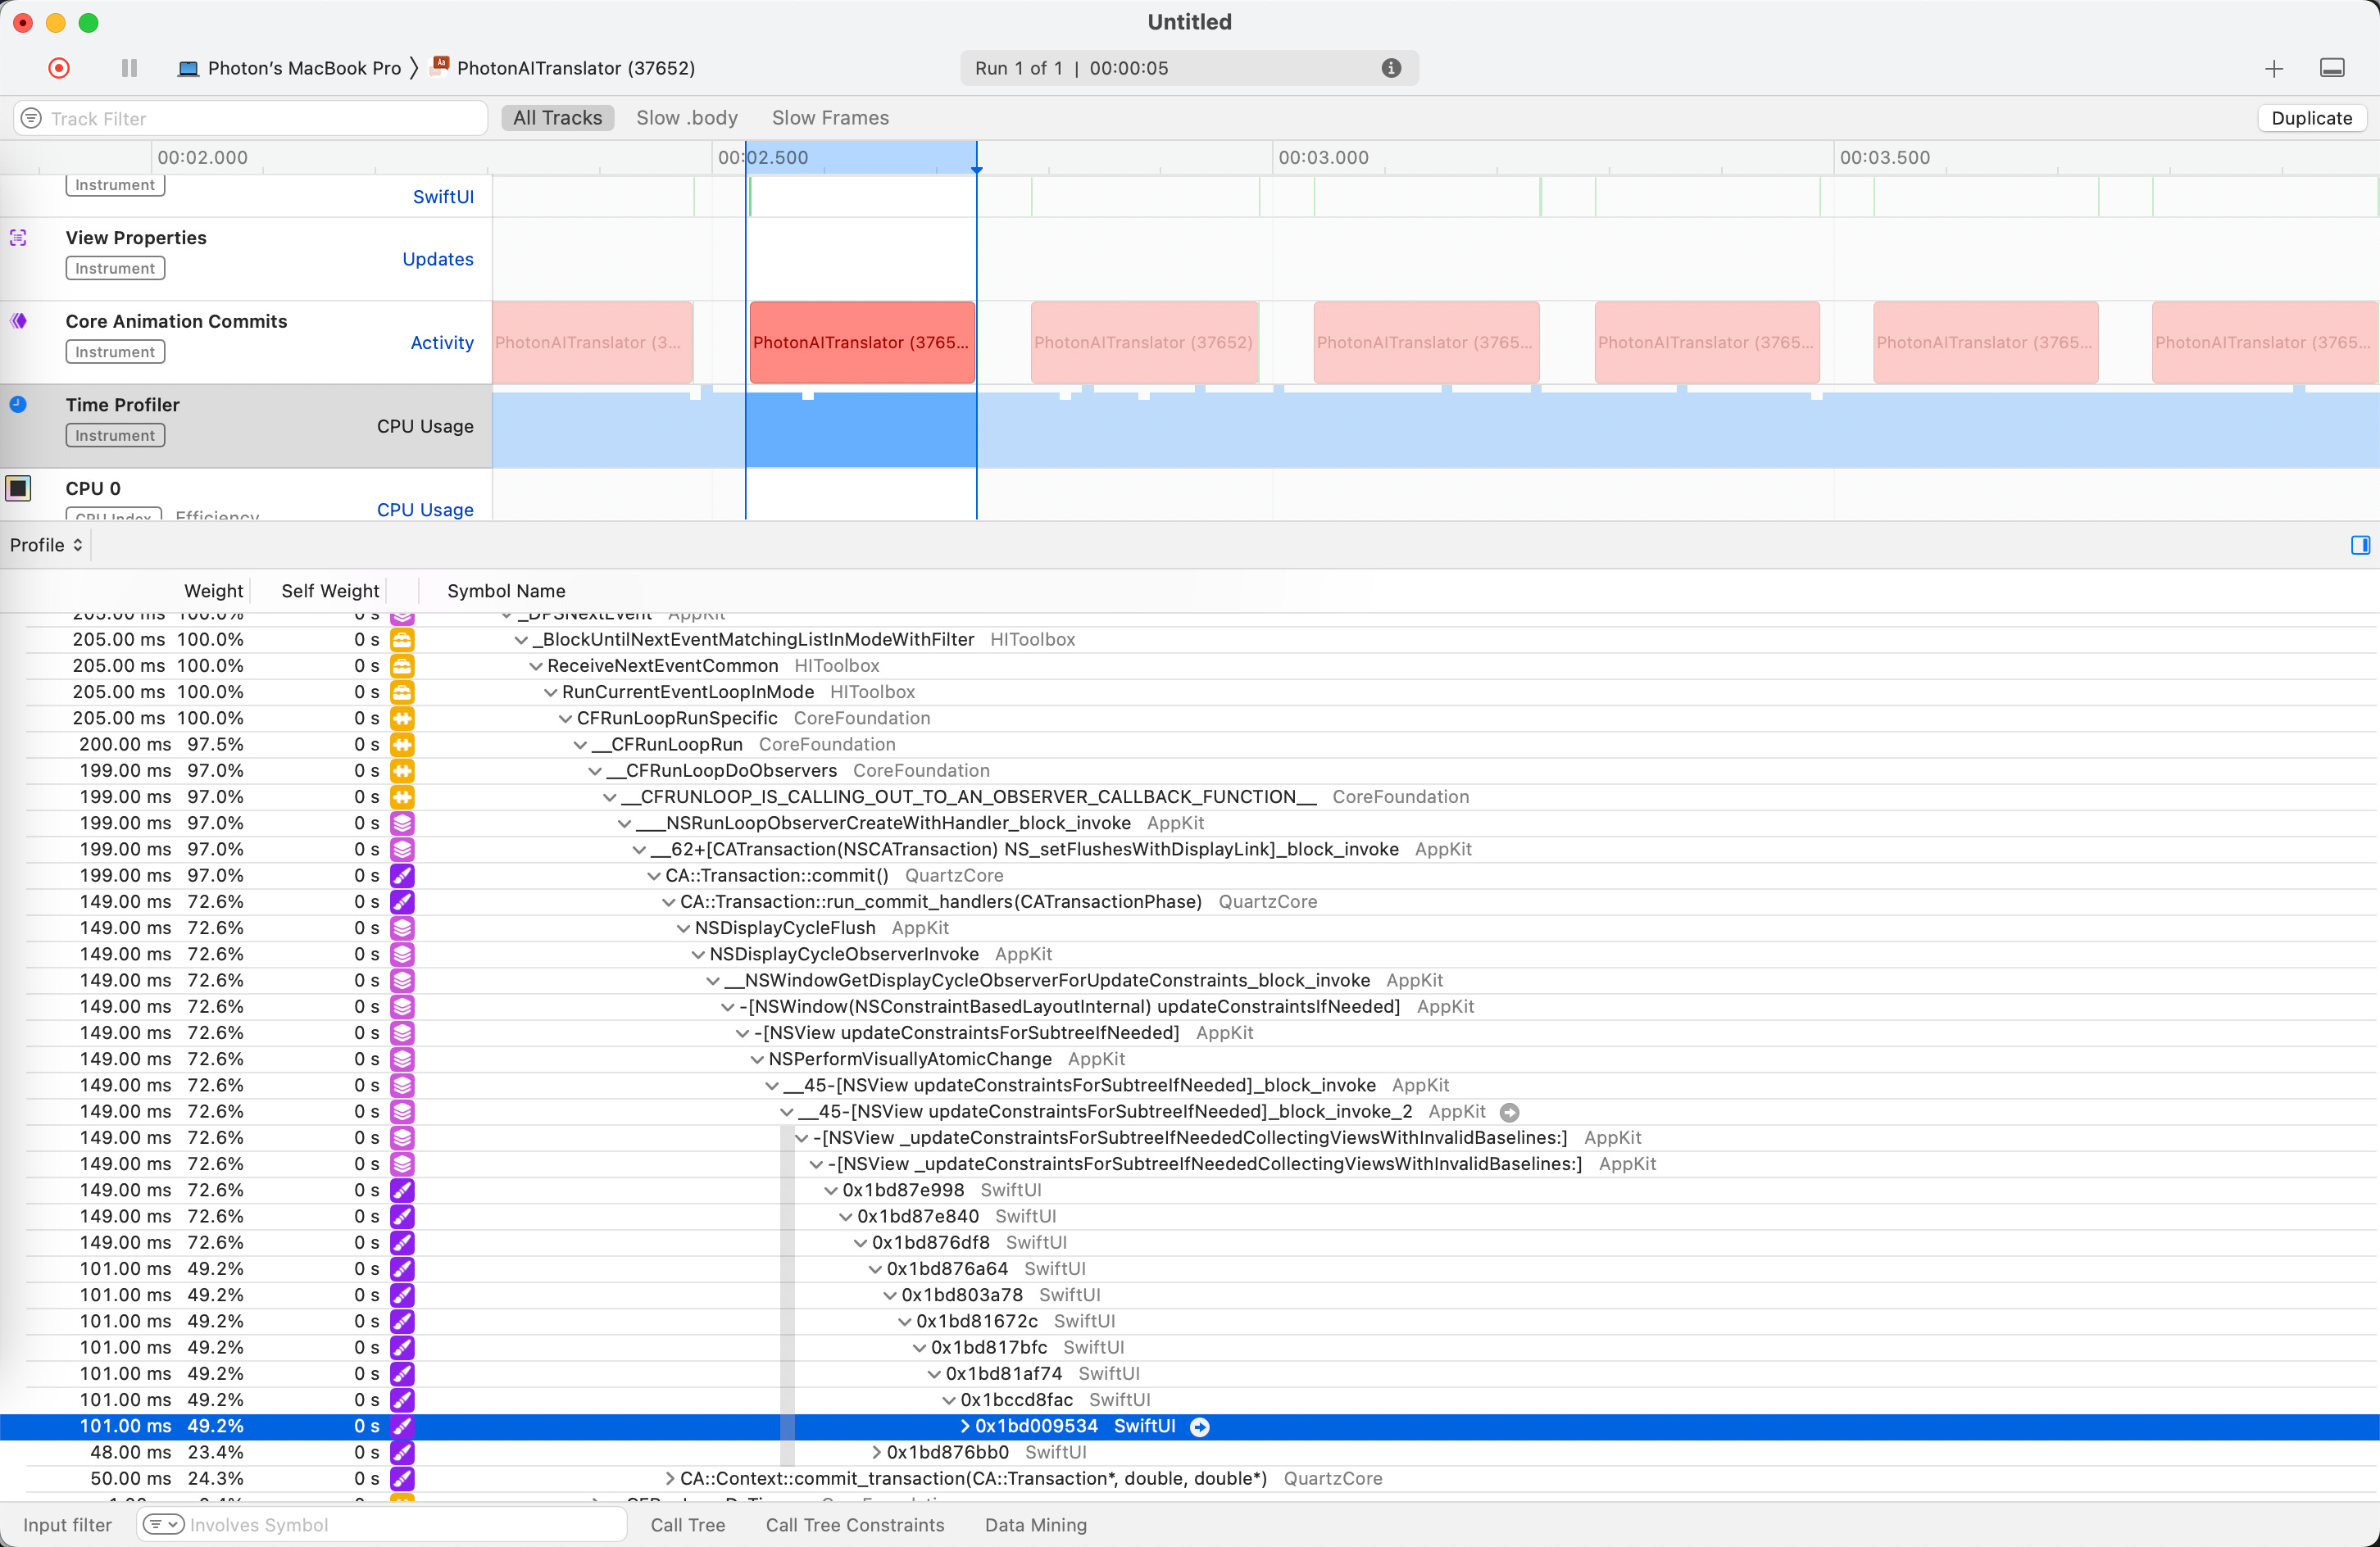This screenshot has width=2380, height=1547.
Task: Collapse the CA::Transaction::commit() row
Action: [653, 876]
